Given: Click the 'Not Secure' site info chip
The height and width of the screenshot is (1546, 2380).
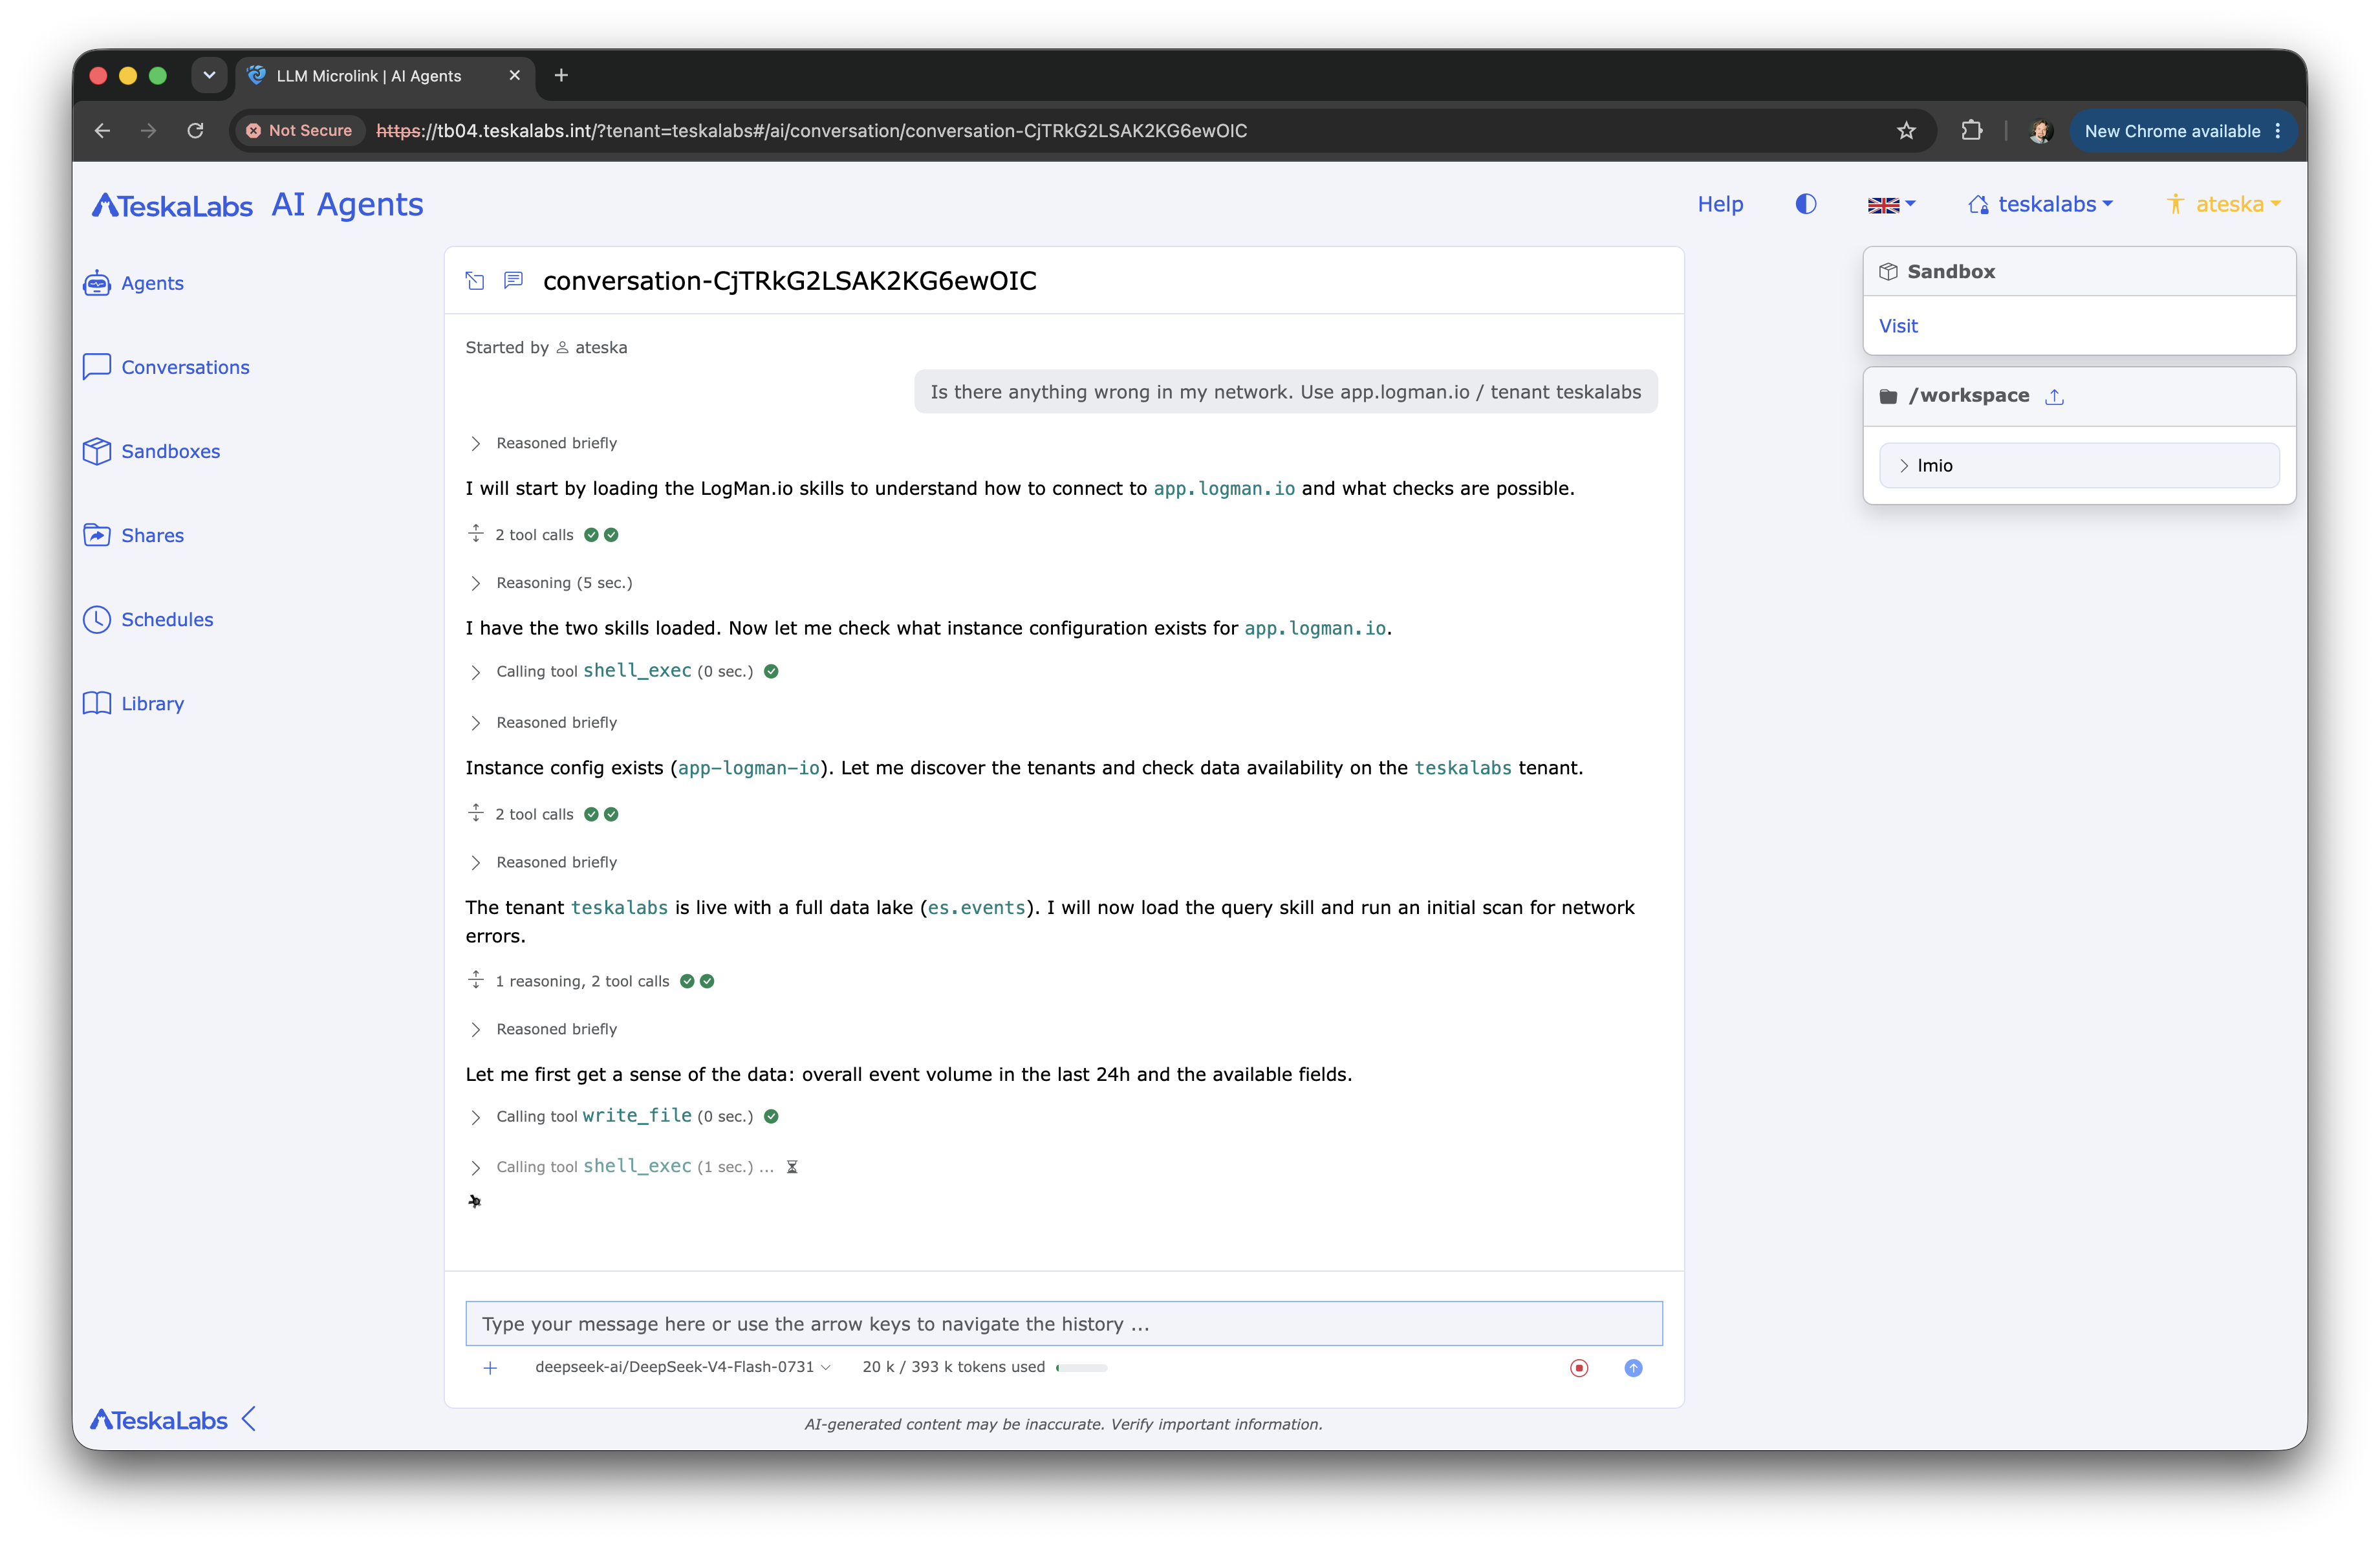Looking at the screenshot, I should pos(299,131).
